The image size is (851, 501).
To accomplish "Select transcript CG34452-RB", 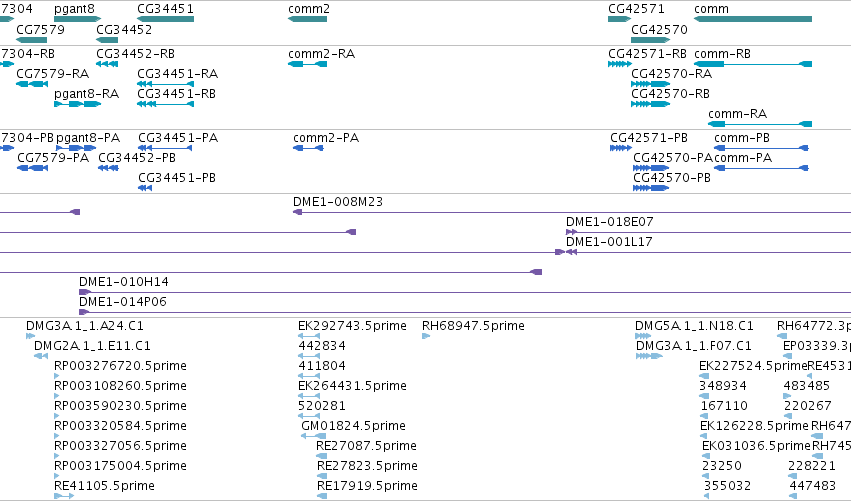I will click(x=107, y=64).
